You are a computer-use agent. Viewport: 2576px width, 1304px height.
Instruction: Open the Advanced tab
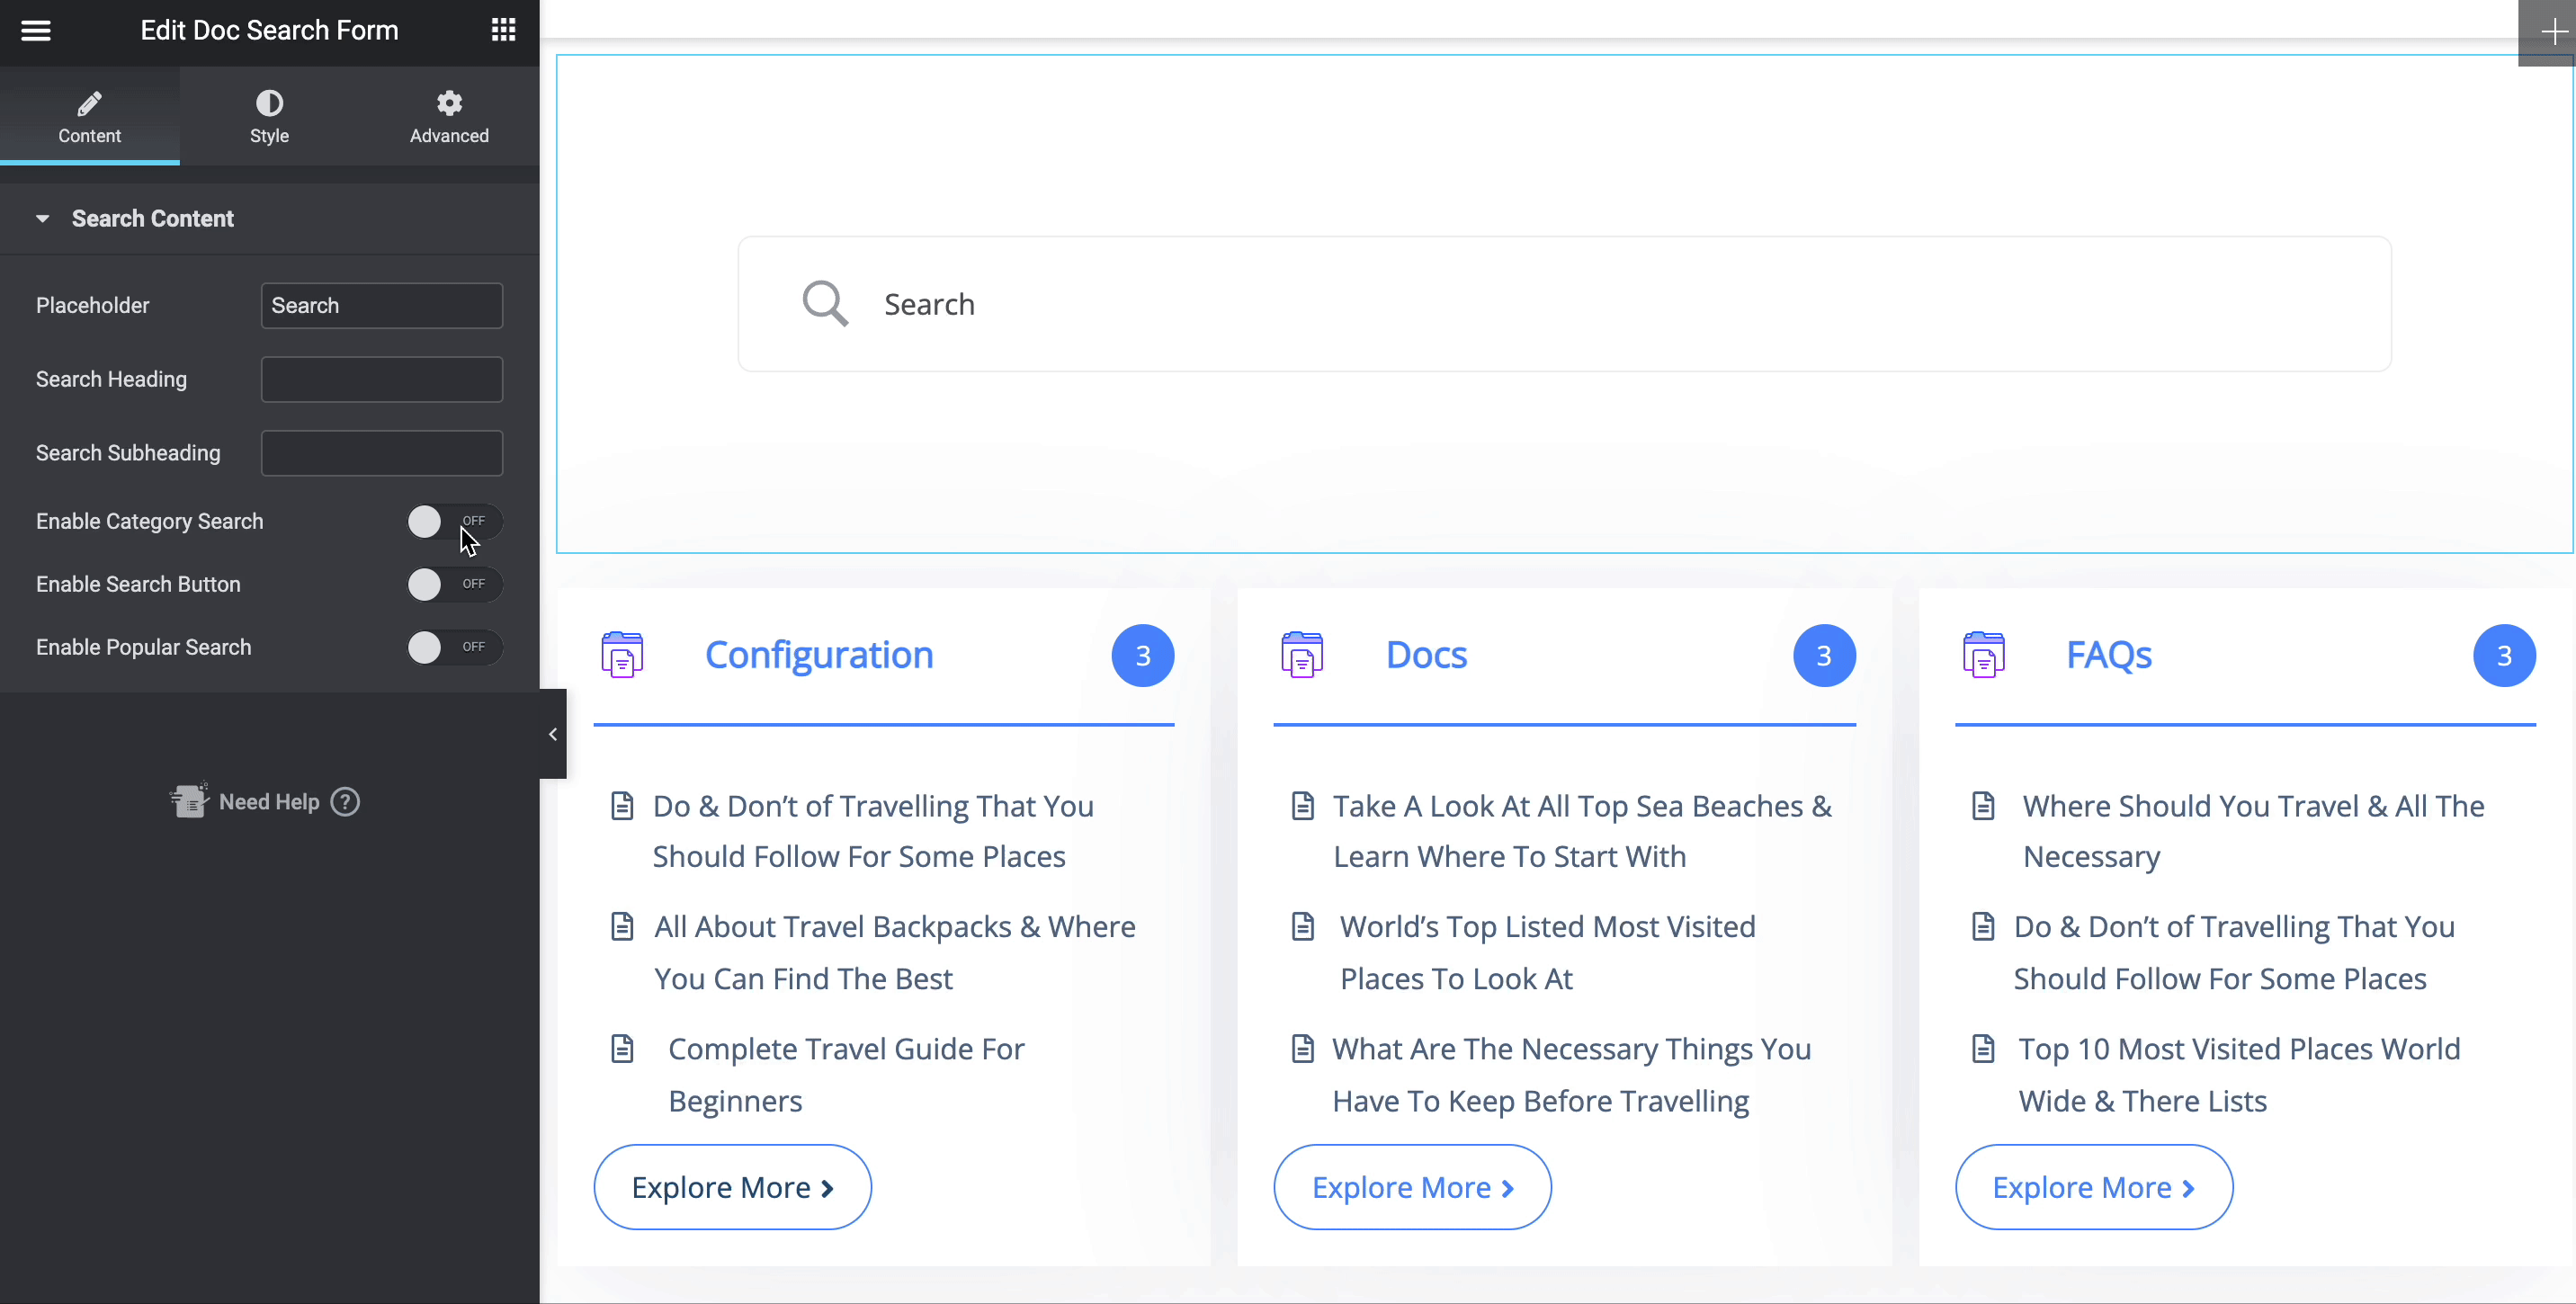(449, 116)
